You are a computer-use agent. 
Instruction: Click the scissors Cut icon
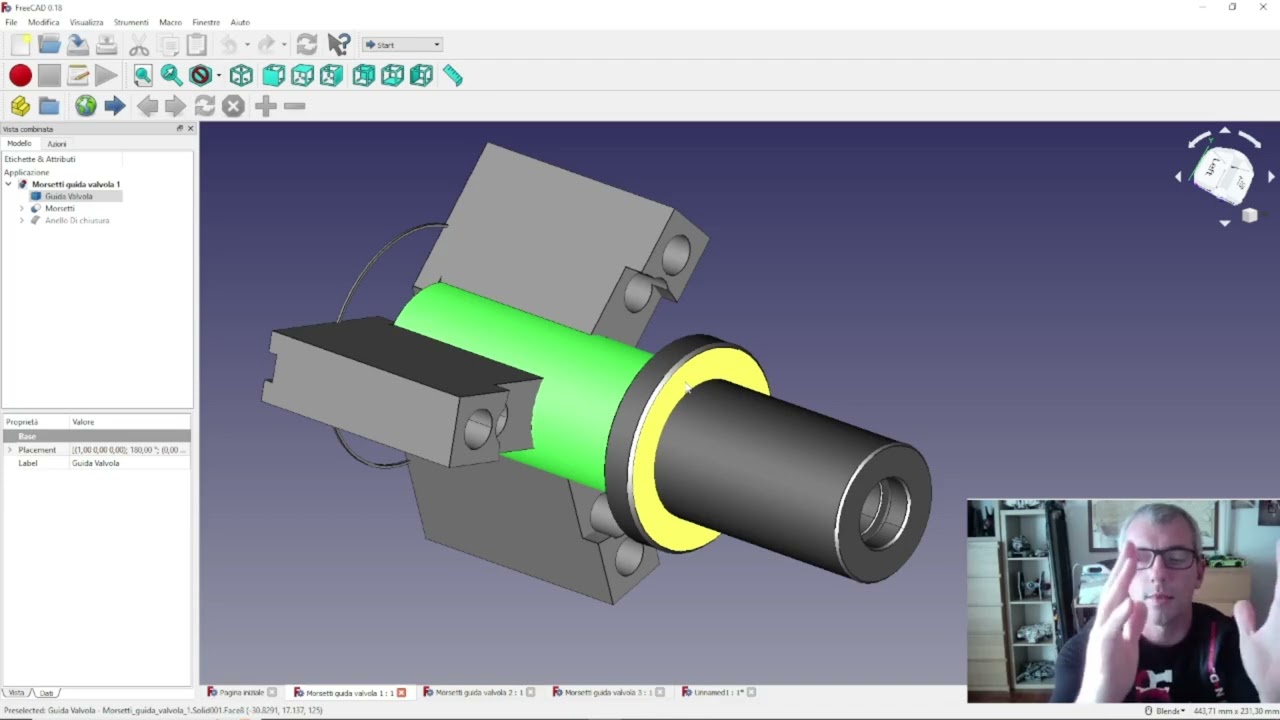[139, 45]
